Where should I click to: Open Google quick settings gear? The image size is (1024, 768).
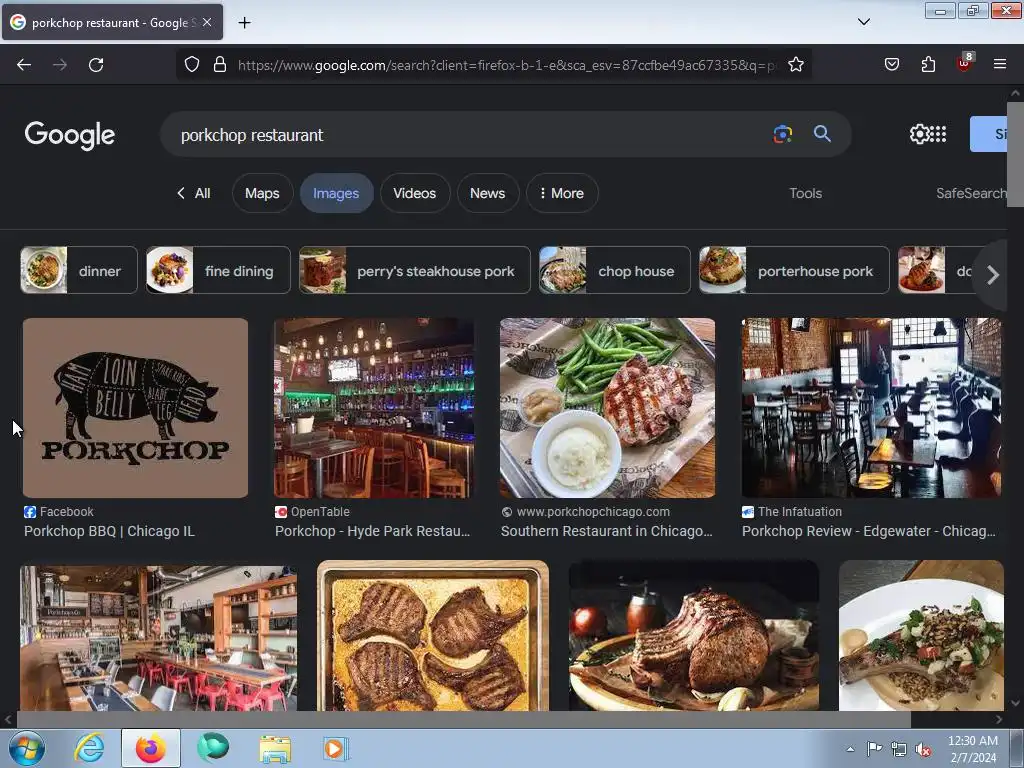tap(919, 134)
